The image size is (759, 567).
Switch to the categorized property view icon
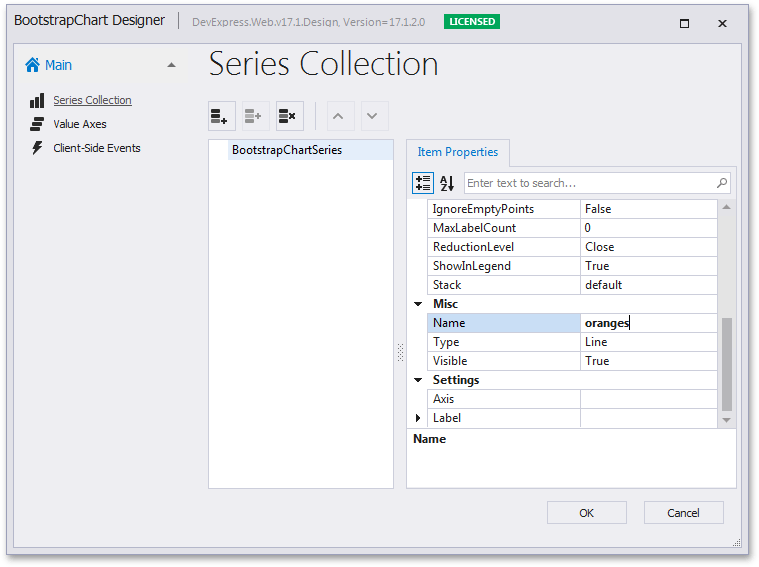coord(423,183)
